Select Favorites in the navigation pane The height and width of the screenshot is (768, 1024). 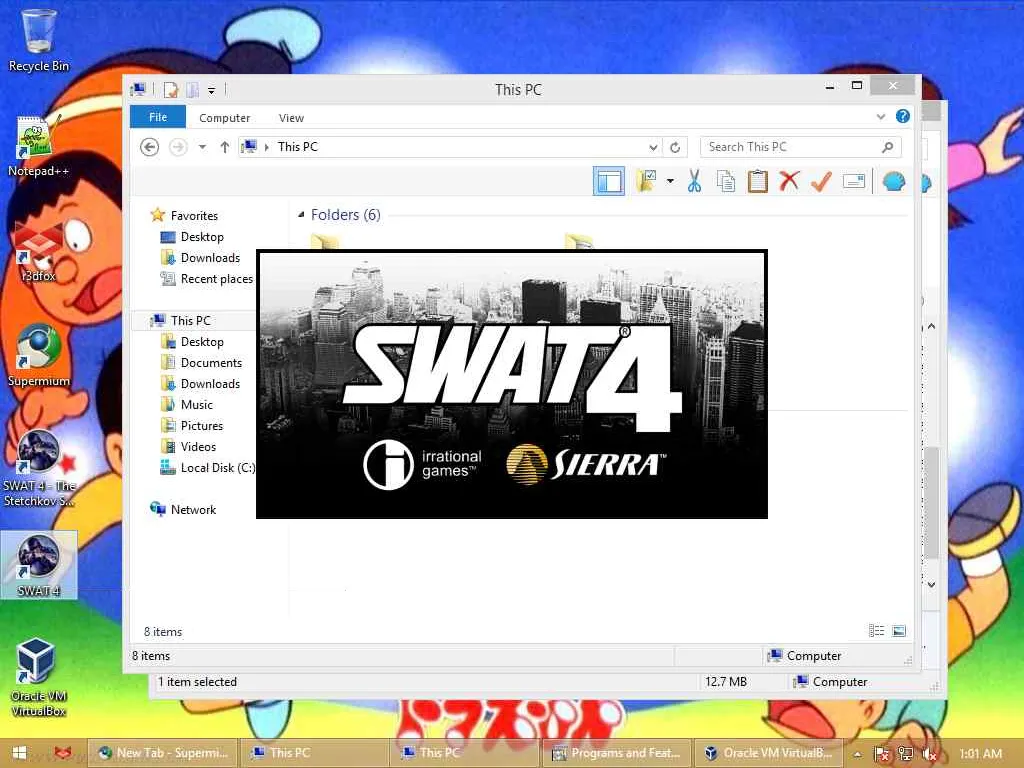pyautogui.click(x=194, y=216)
